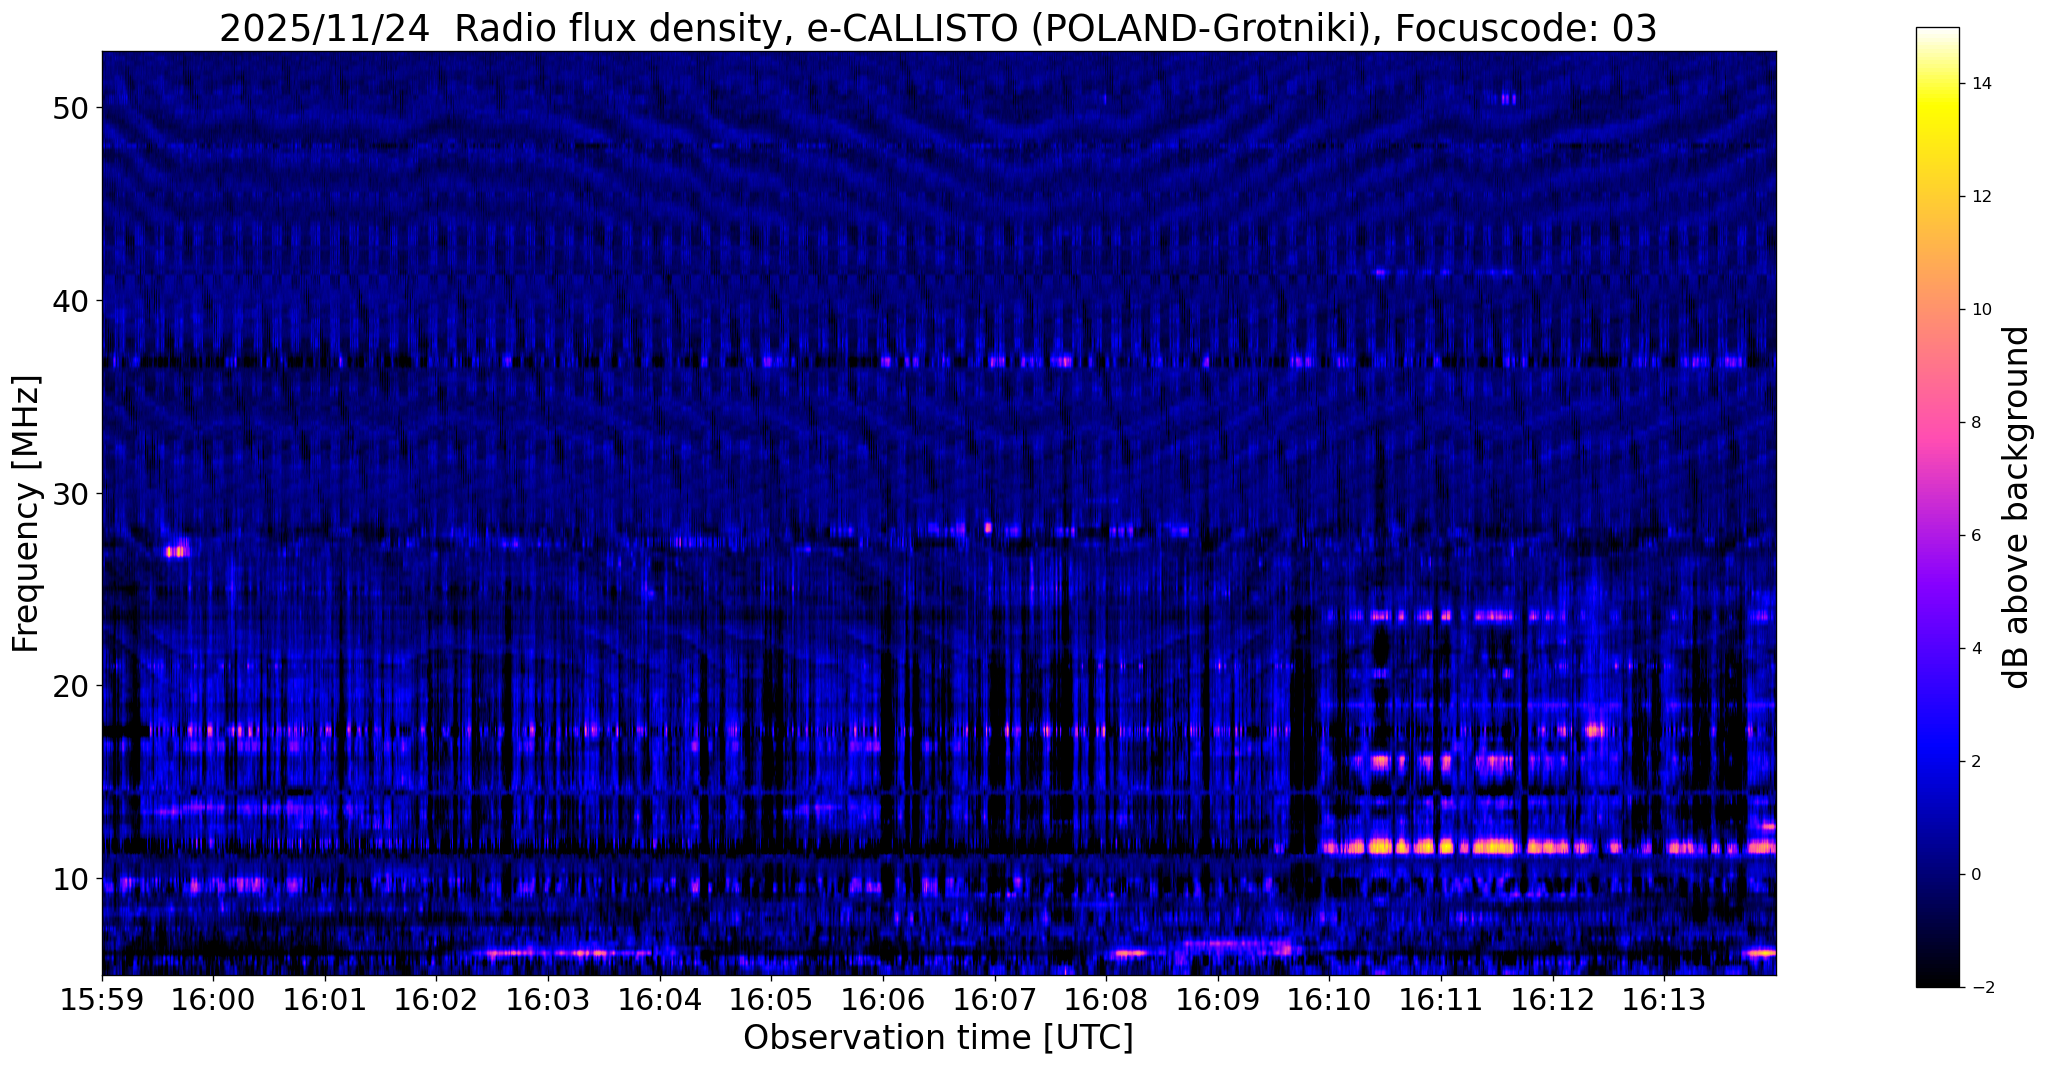This screenshot has width=2047, height=1067.
Task: Click the 16:03 time tick label
Action: [x=548, y=999]
